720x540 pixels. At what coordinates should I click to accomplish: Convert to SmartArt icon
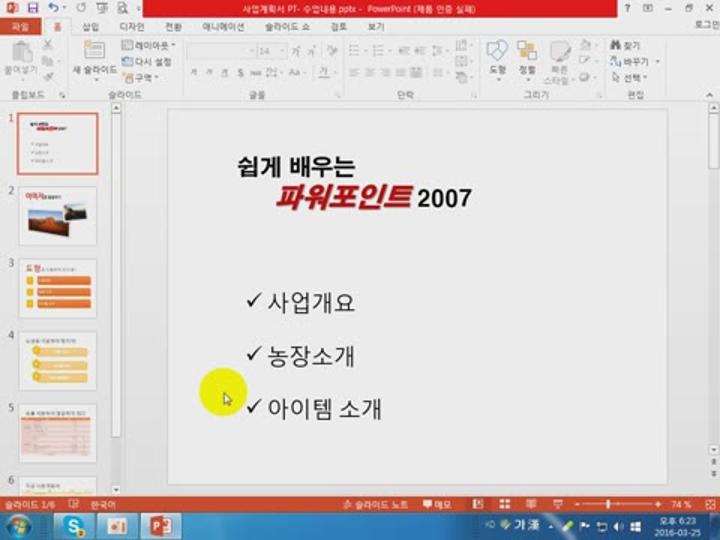(x=463, y=78)
